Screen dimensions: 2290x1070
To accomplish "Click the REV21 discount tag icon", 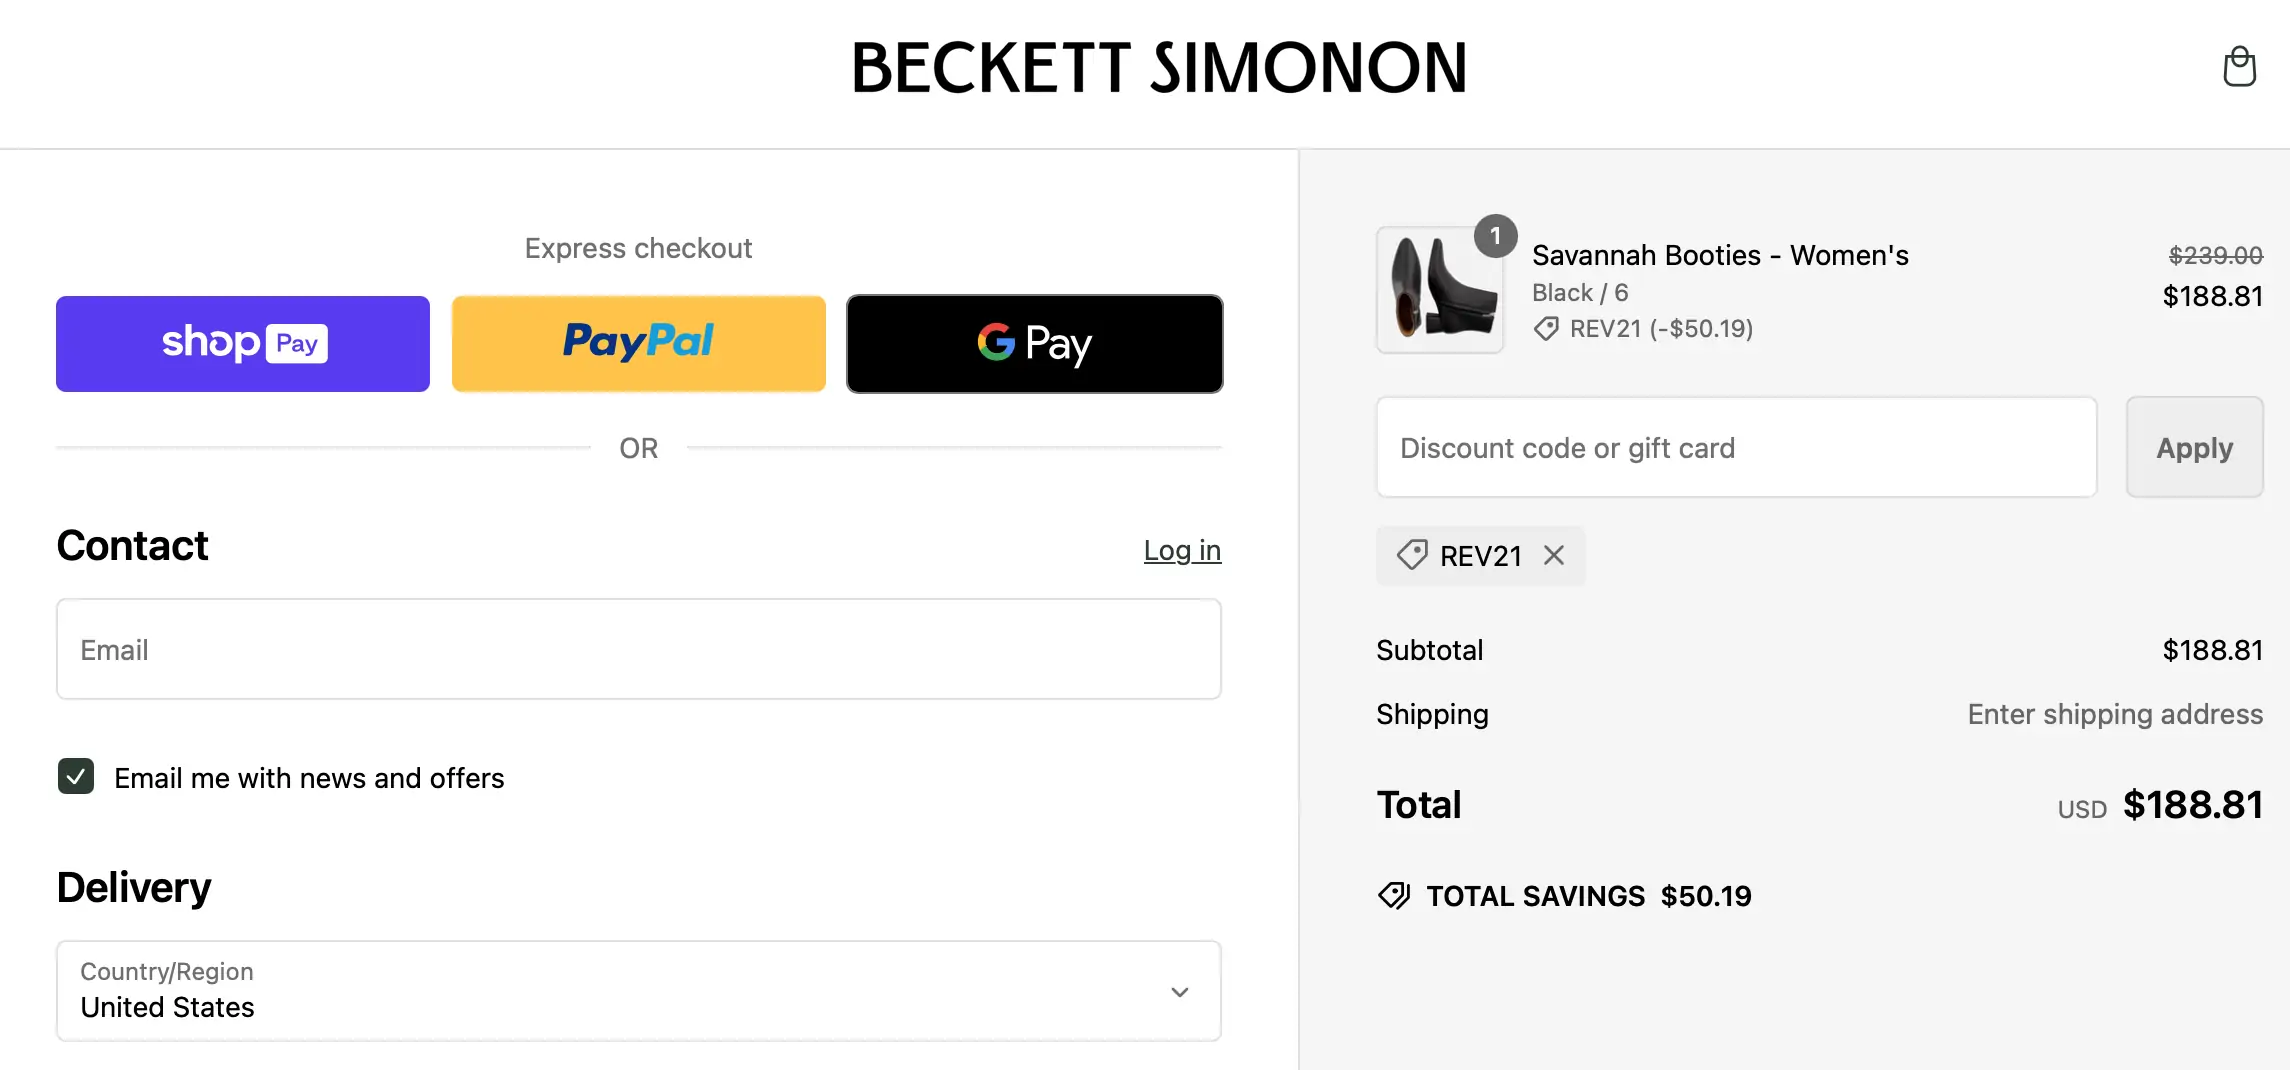I will coord(1412,555).
